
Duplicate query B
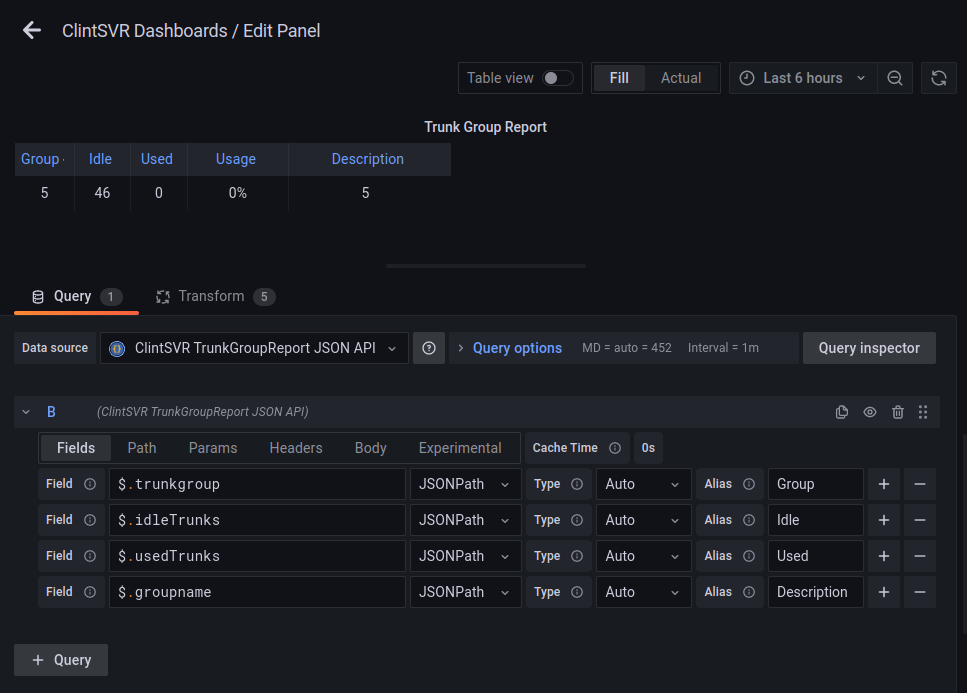pos(842,412)
